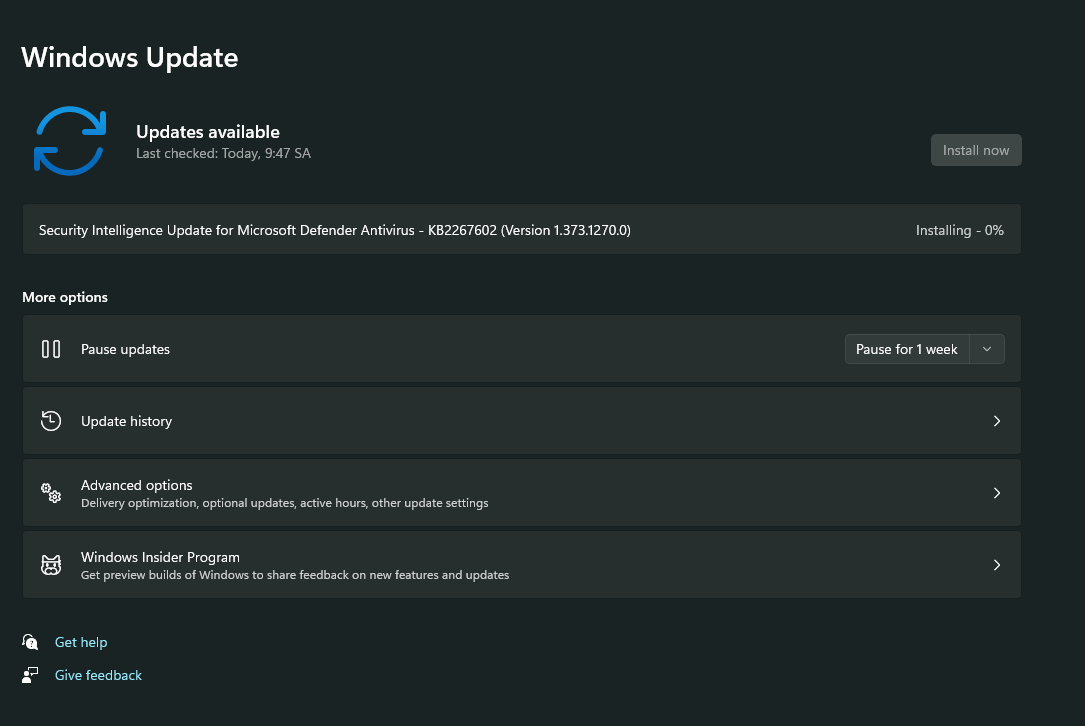Click the Install now button
Image resolution: width=1085 pixels, height=726 pixels.
[976, 150]
